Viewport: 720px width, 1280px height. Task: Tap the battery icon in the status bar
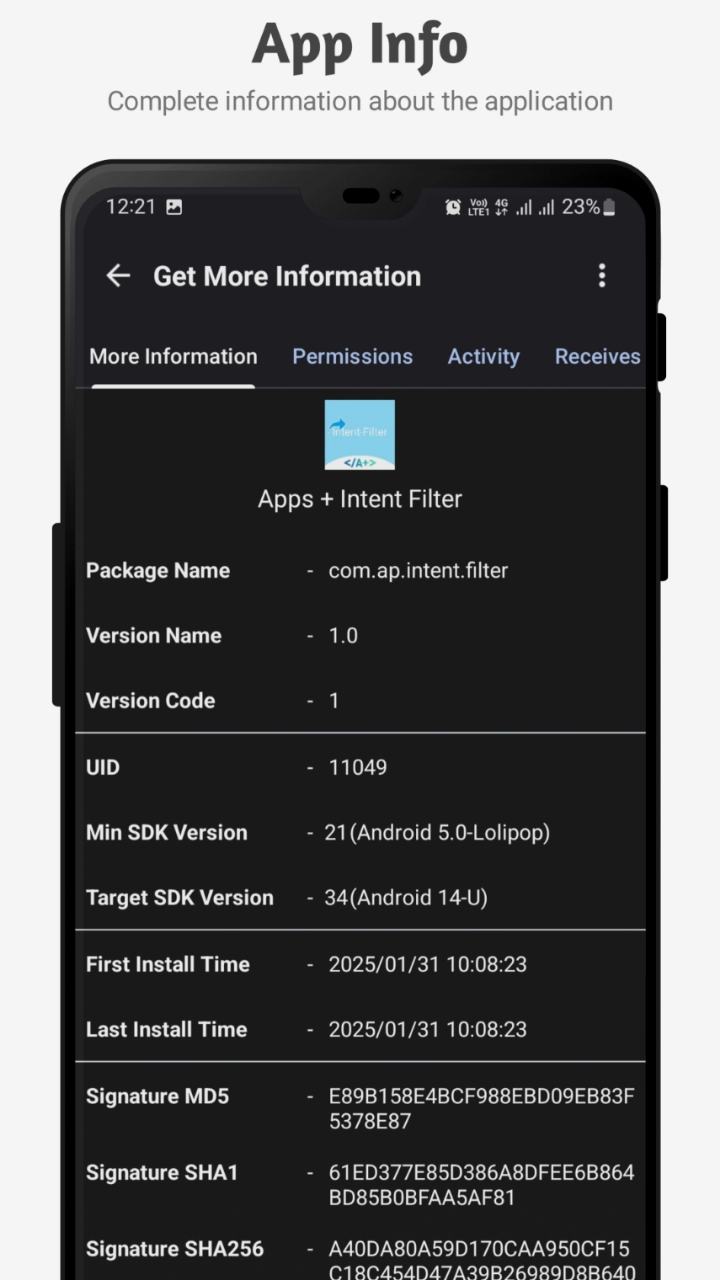coord(609,207)
